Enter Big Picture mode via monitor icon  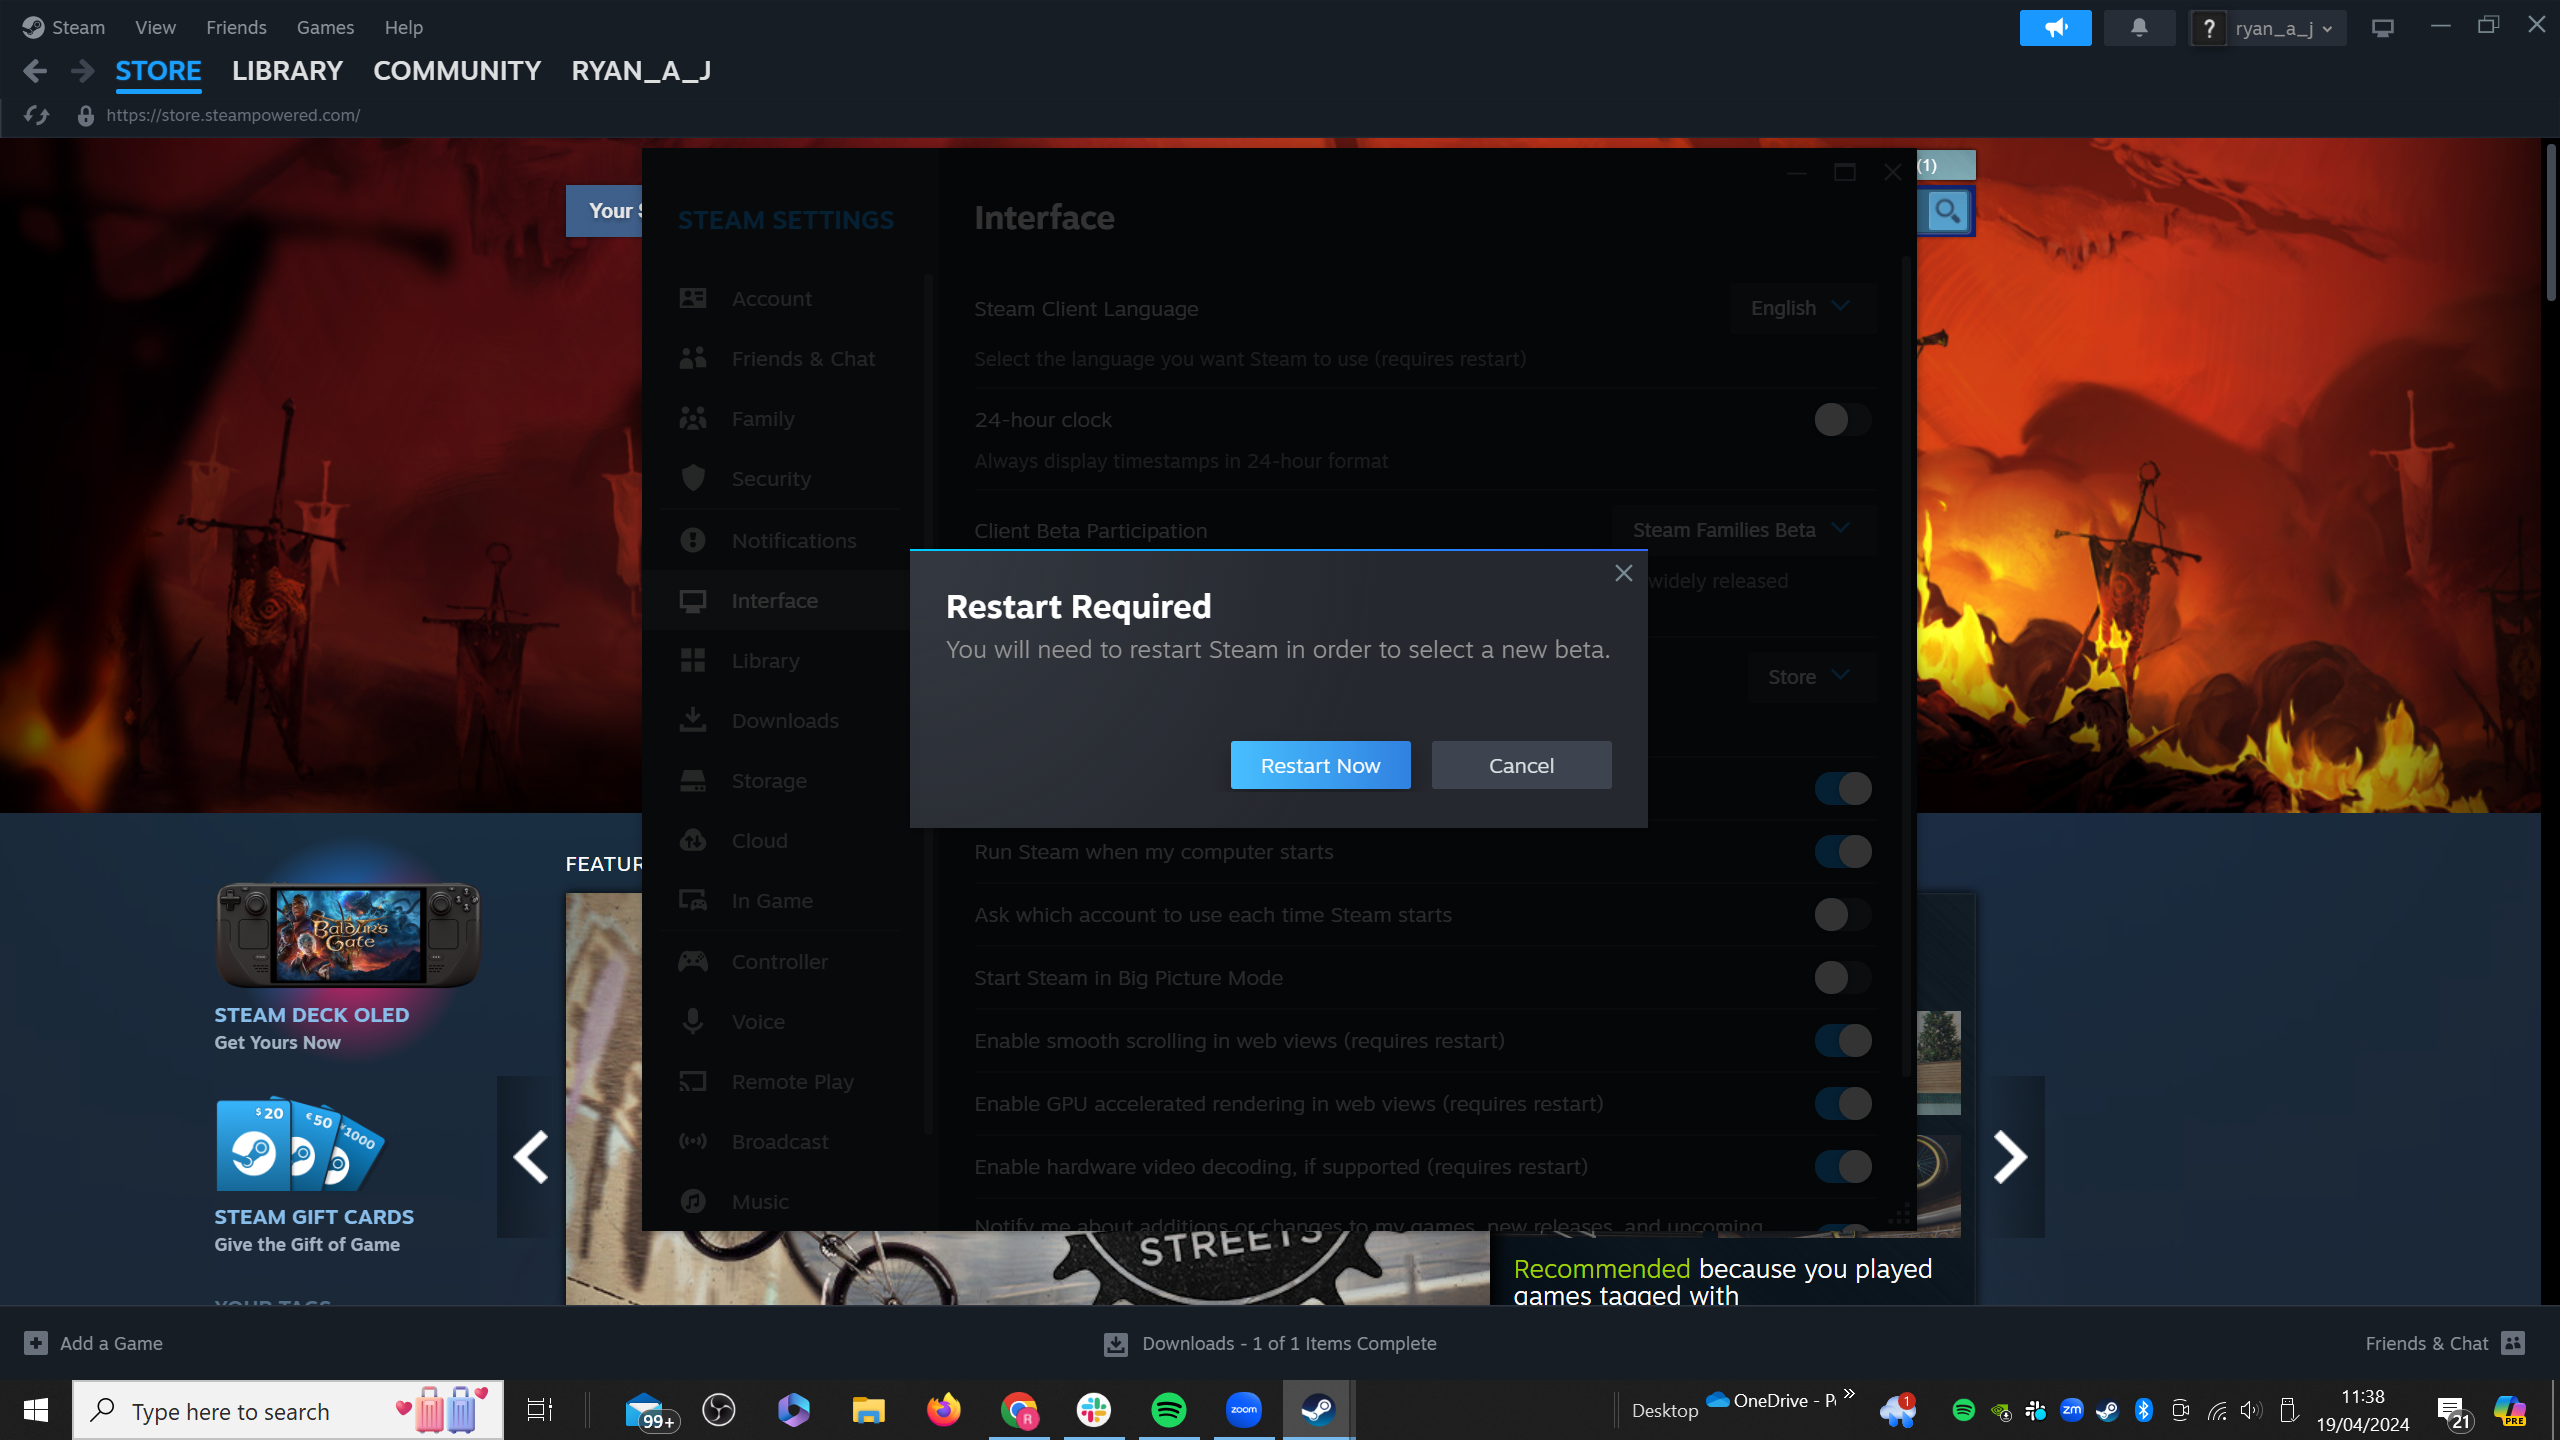[x=2383, y=28]
